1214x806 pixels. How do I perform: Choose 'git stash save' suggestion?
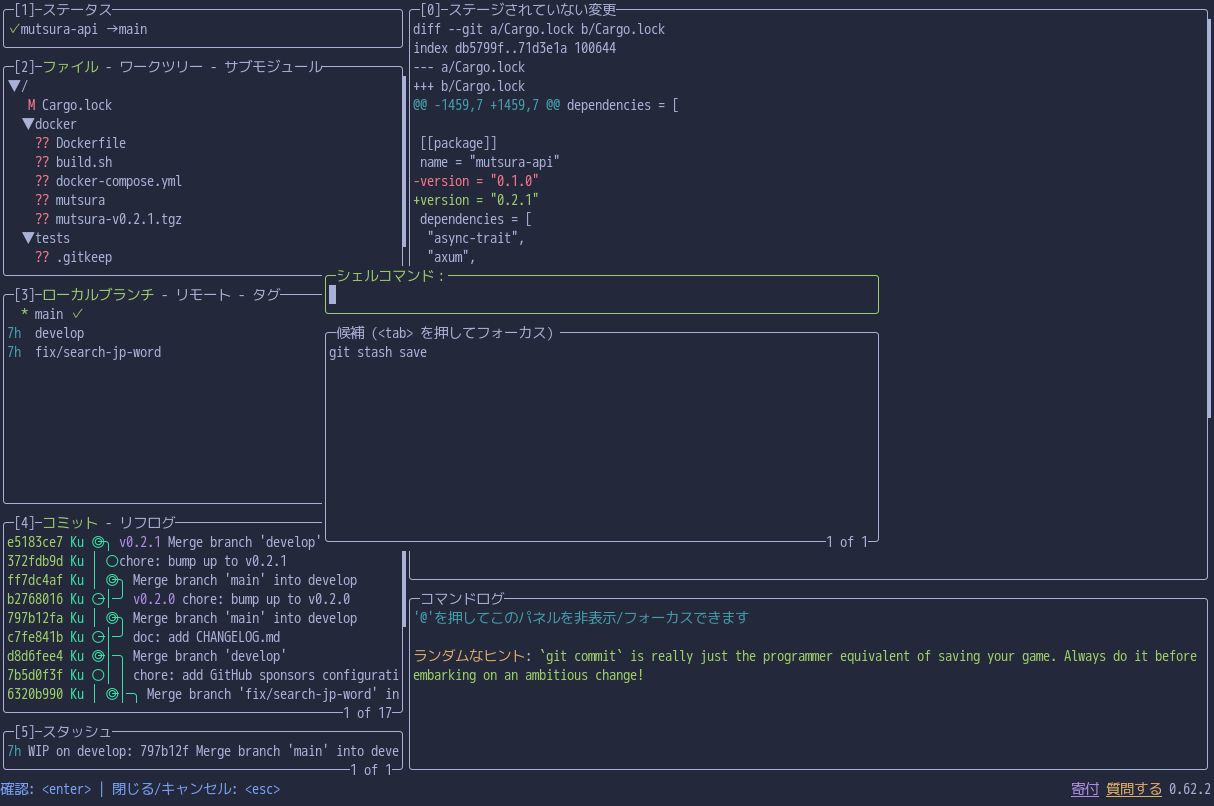(x=602, y=352)
